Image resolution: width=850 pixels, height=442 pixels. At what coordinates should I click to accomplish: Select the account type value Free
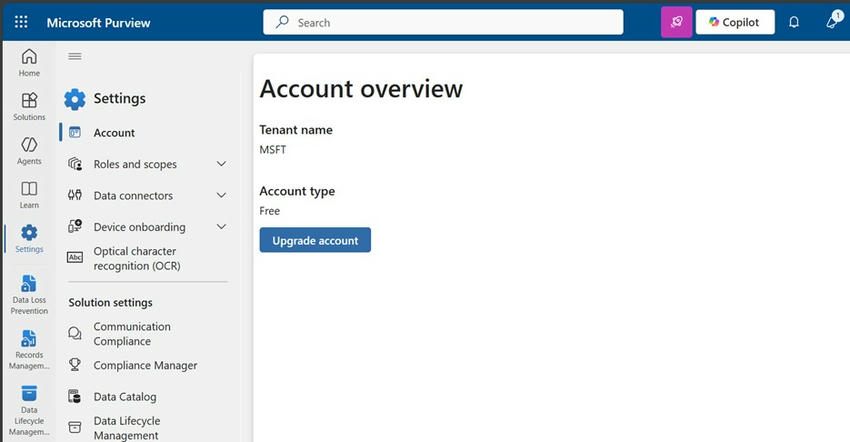(x=269, y=211)
